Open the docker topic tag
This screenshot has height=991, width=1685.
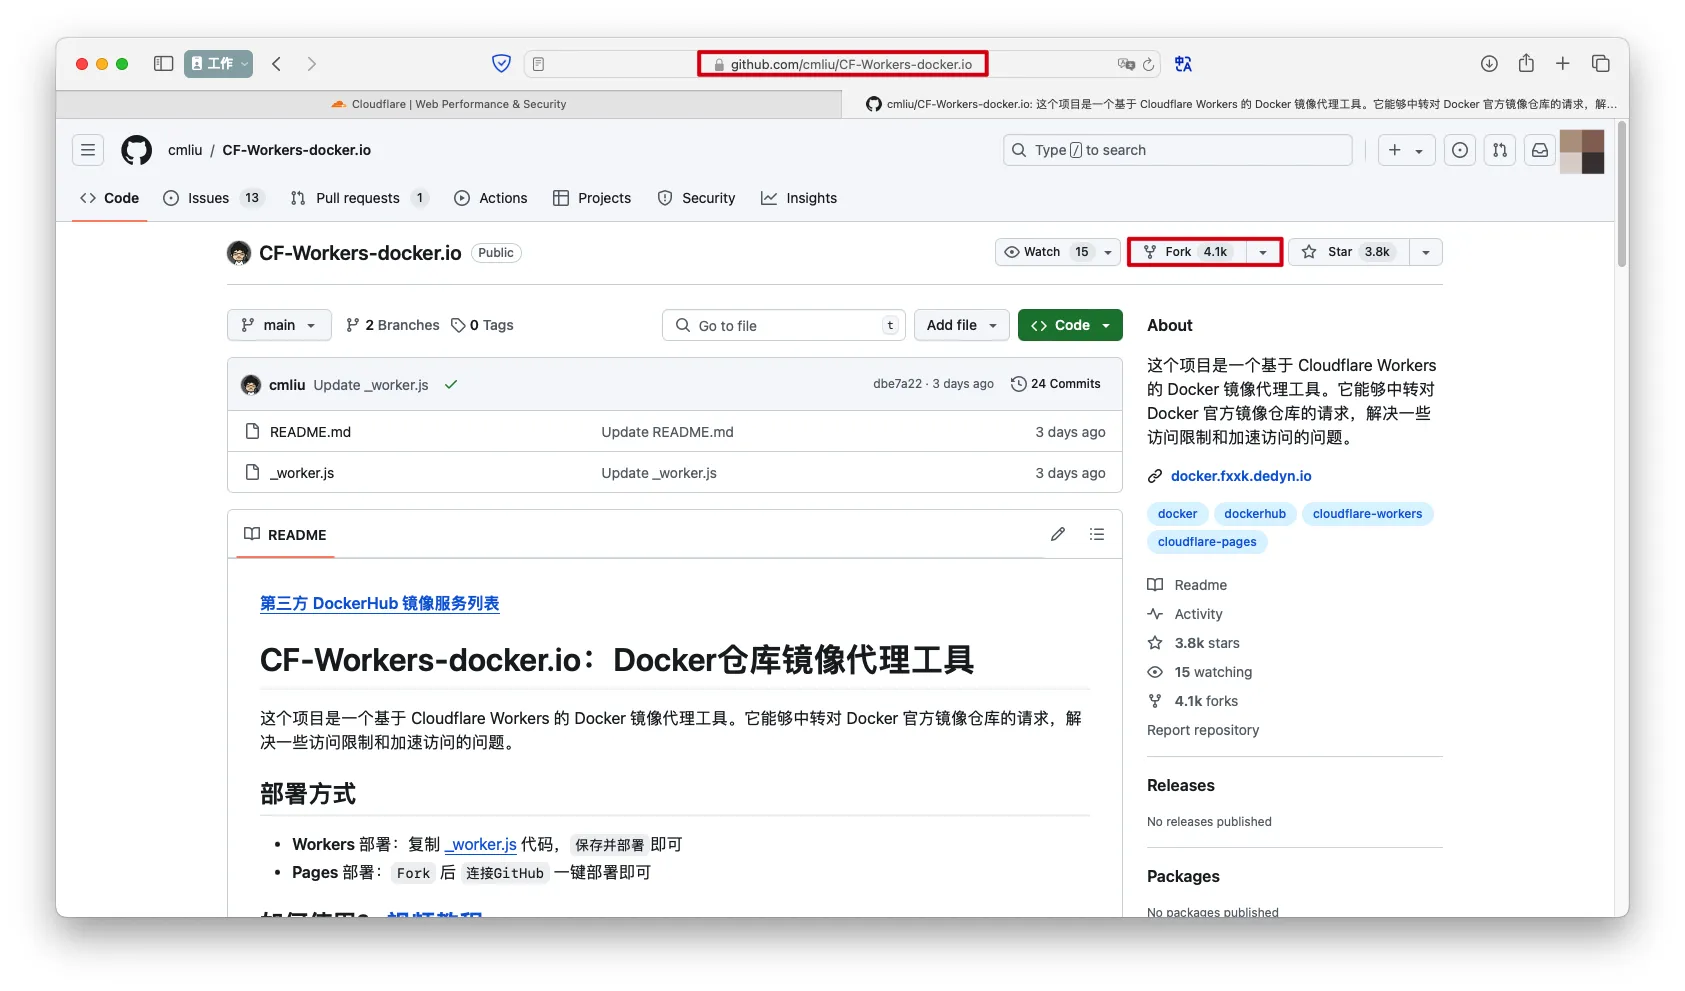[1177, 514]
